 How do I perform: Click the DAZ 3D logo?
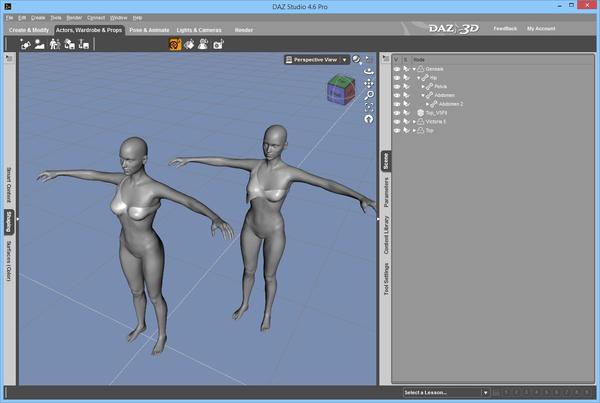click(453, 29)
